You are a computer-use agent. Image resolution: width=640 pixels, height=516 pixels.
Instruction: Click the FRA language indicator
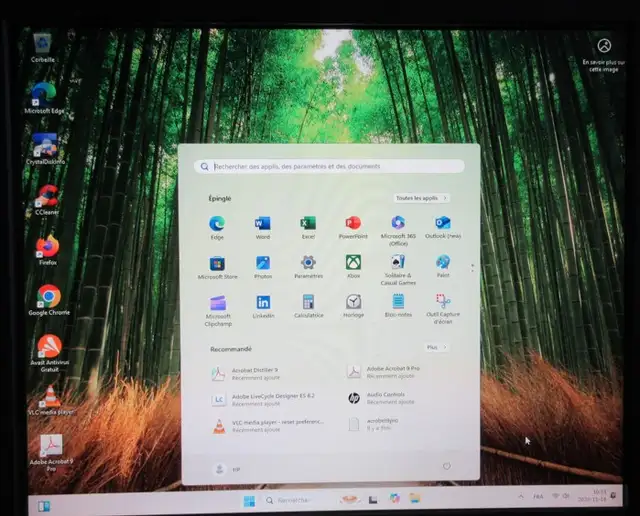pos(538,496)
